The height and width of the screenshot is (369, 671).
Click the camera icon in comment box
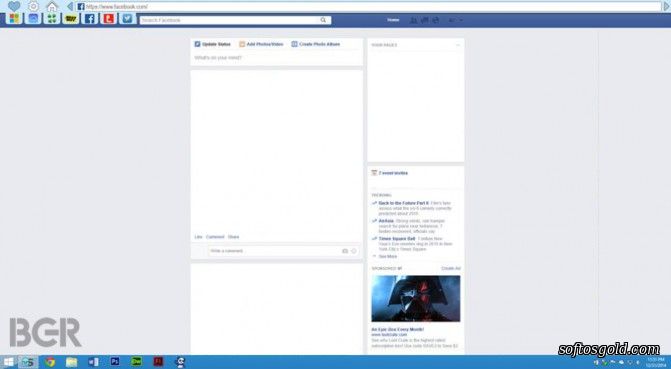(345, 251)
